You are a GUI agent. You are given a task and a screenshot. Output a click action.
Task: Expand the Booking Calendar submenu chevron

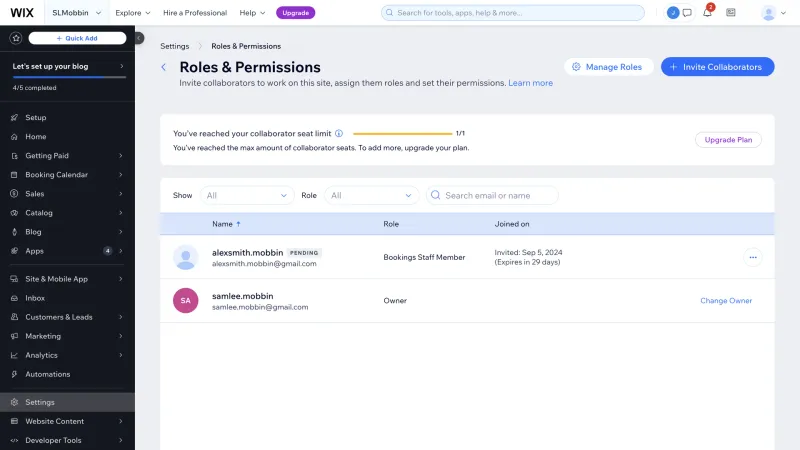tap(121, 174)
